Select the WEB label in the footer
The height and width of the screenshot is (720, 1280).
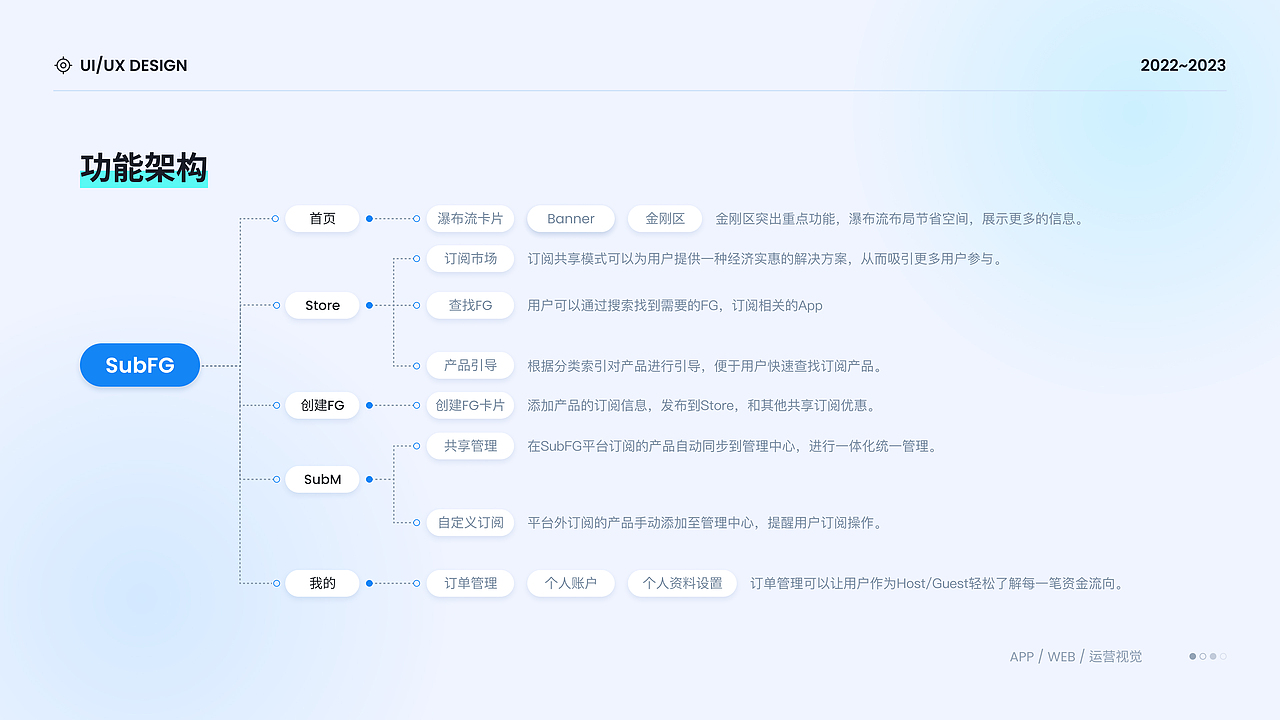[1061, 656]
